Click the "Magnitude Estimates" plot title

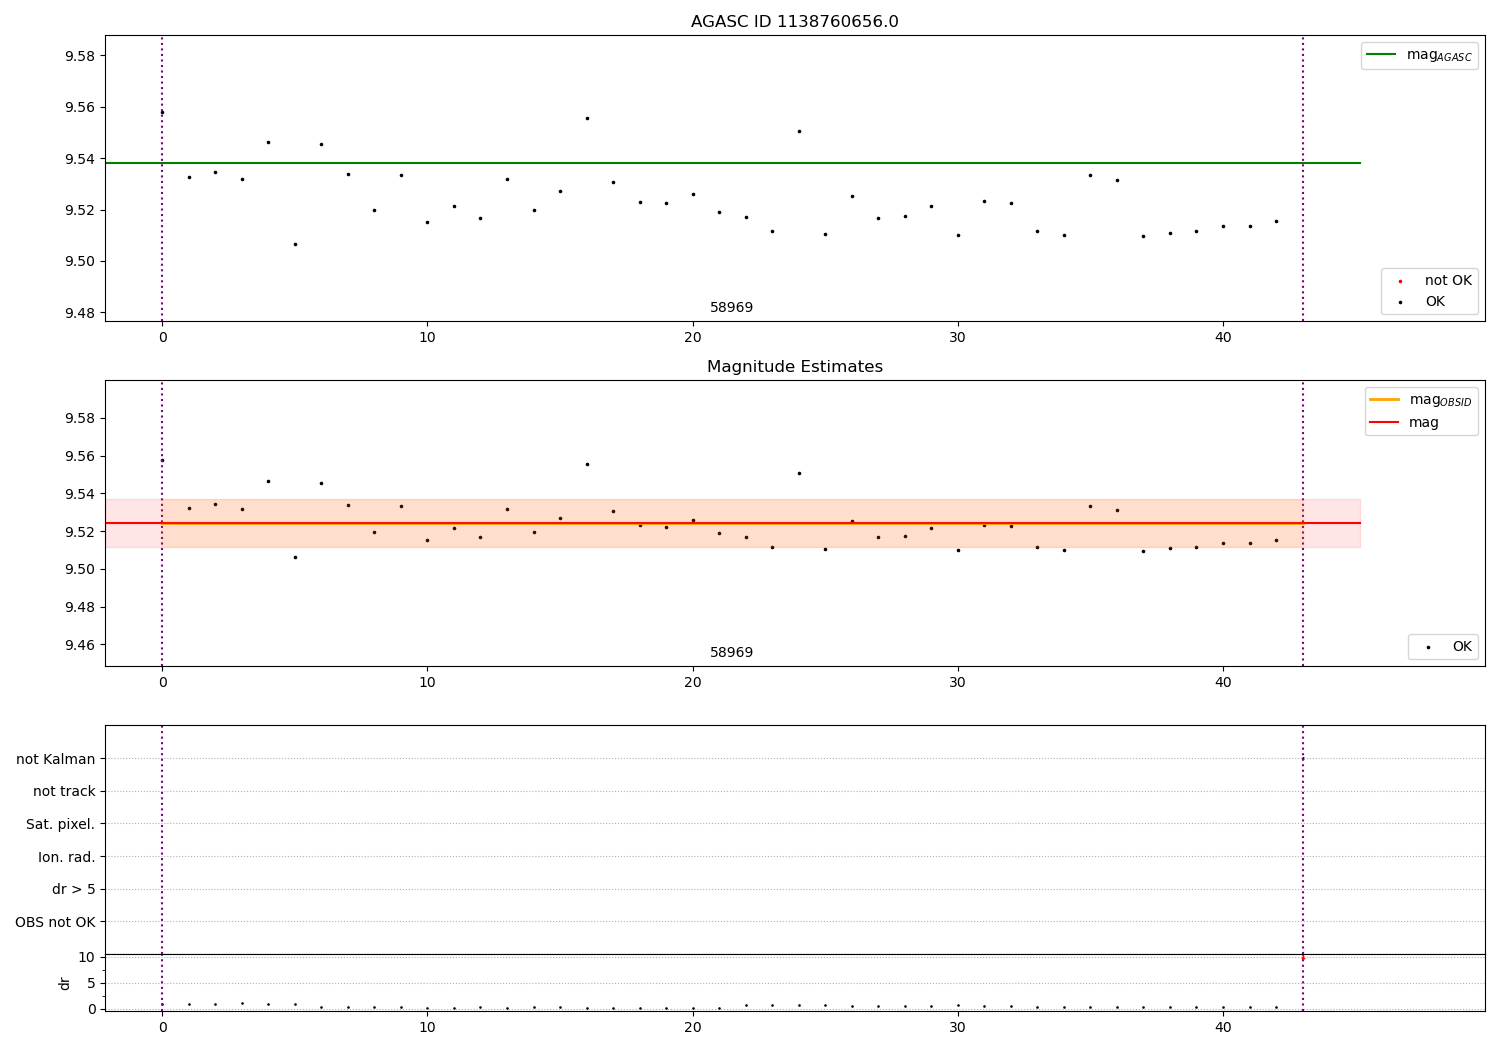point(794,367)
